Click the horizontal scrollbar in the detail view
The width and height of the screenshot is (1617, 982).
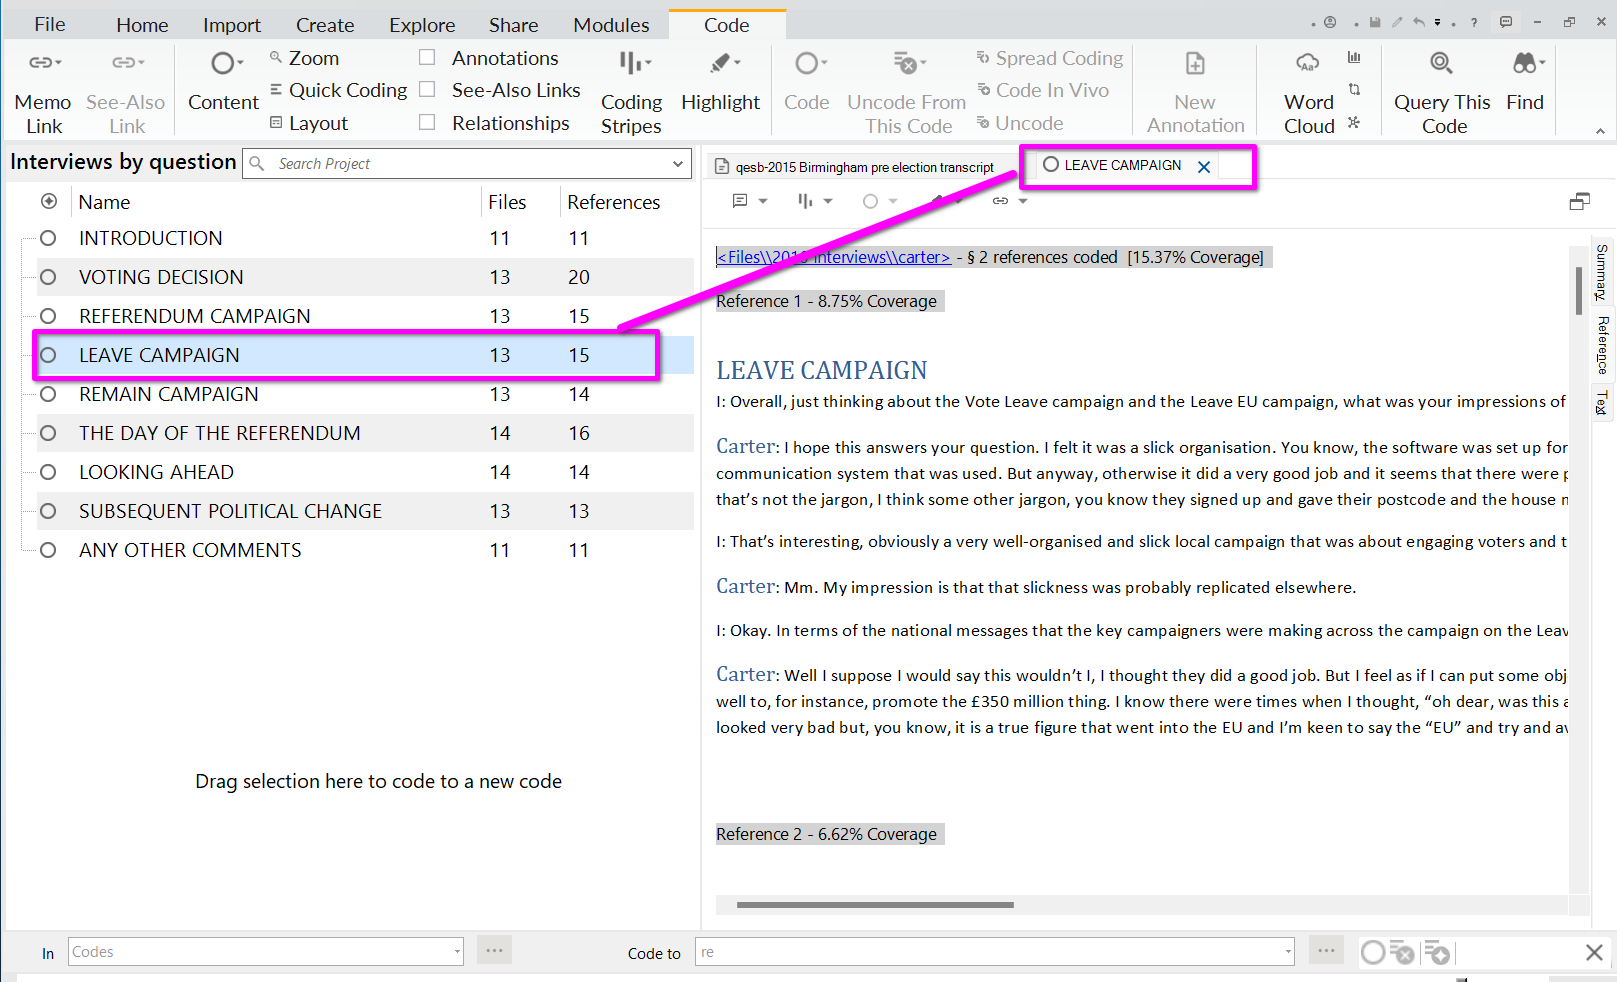click(x=875, y=905)
